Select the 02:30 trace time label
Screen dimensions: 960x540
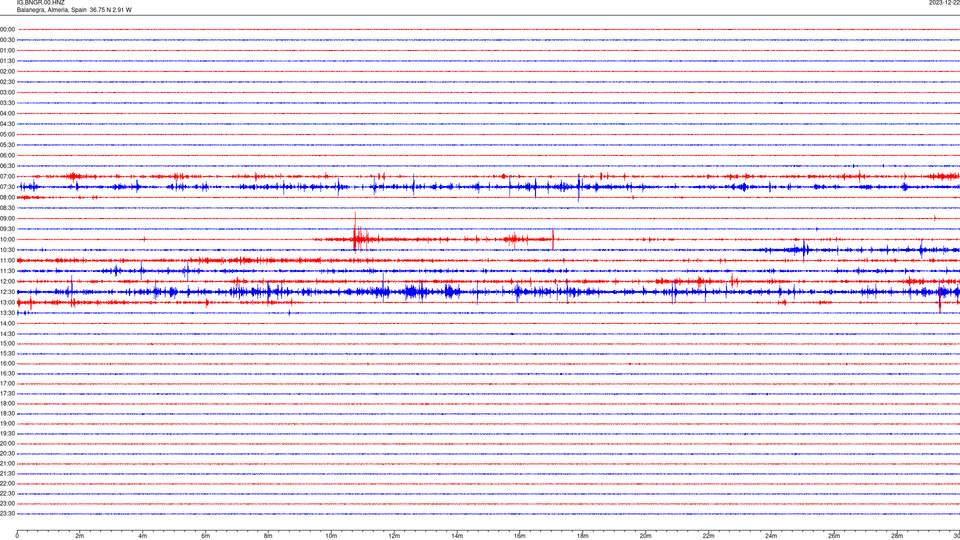tap(7, 81)
